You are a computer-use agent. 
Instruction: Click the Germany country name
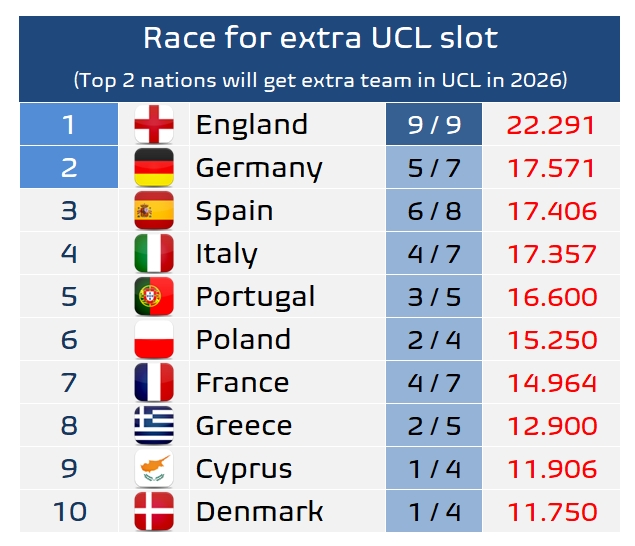259,168
